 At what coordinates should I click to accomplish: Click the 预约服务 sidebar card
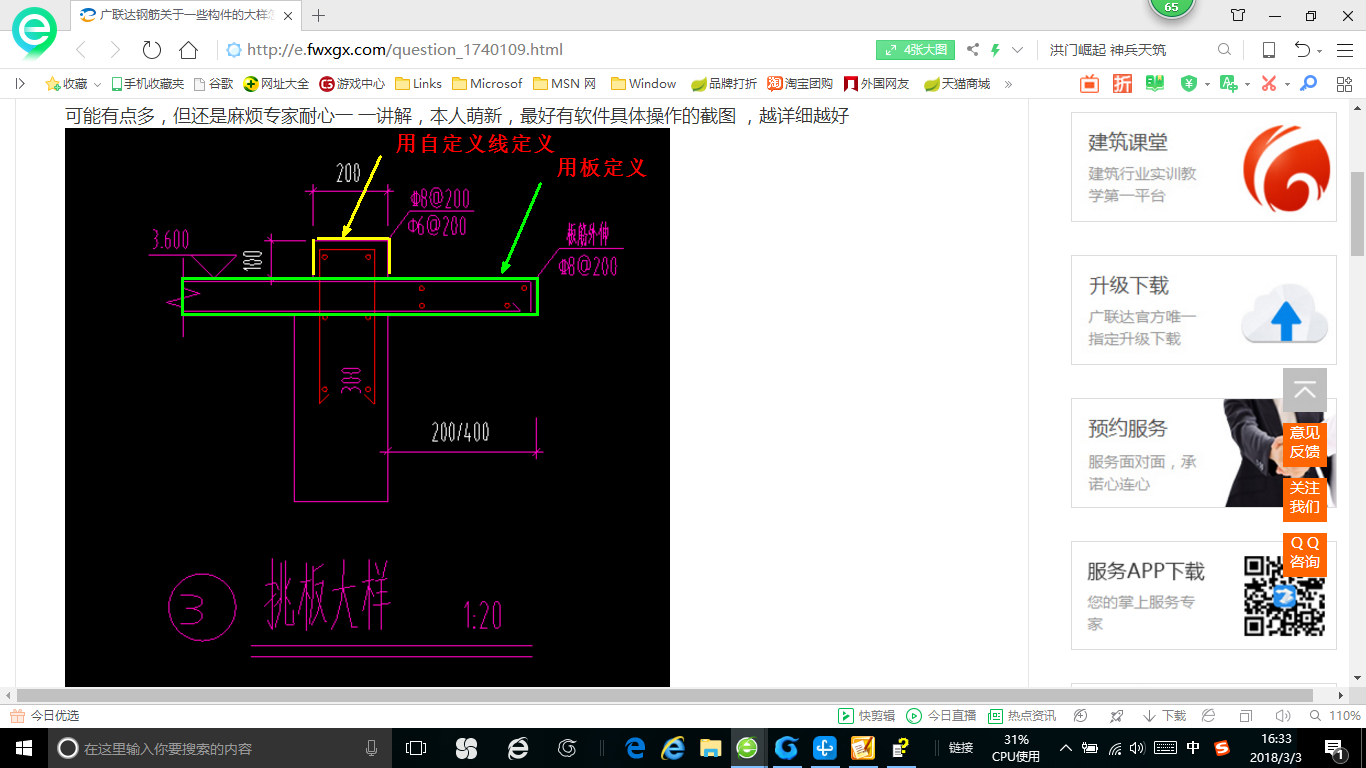(1204, 453)
